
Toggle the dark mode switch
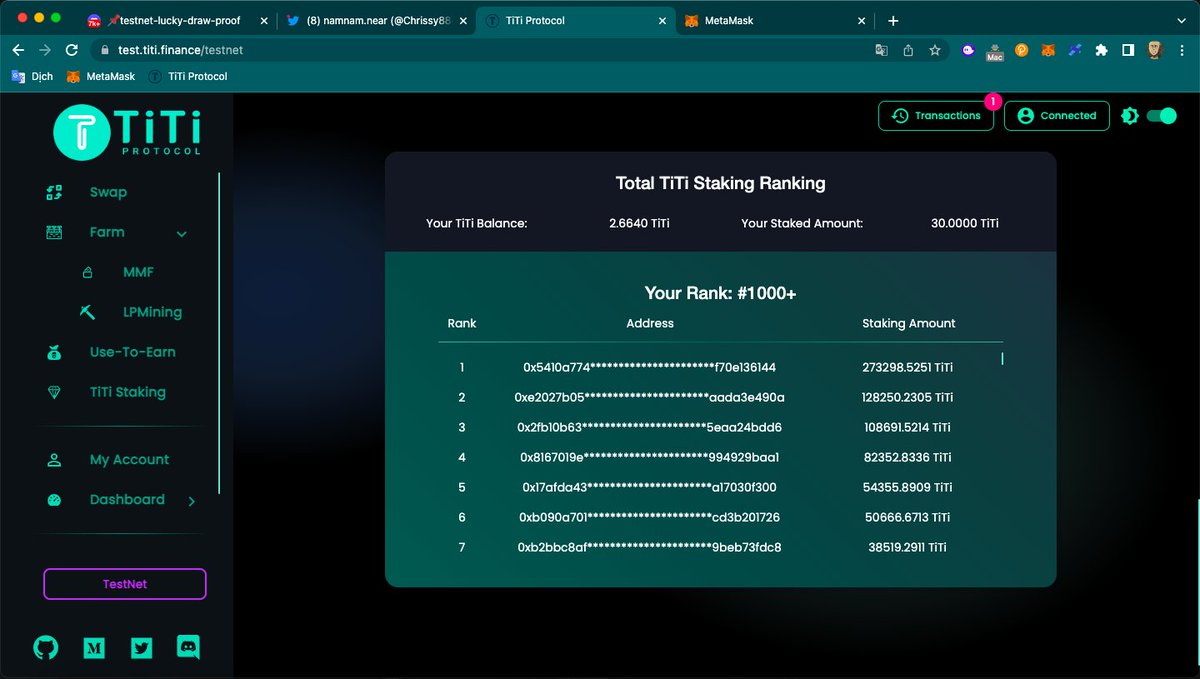point(1161,116)
